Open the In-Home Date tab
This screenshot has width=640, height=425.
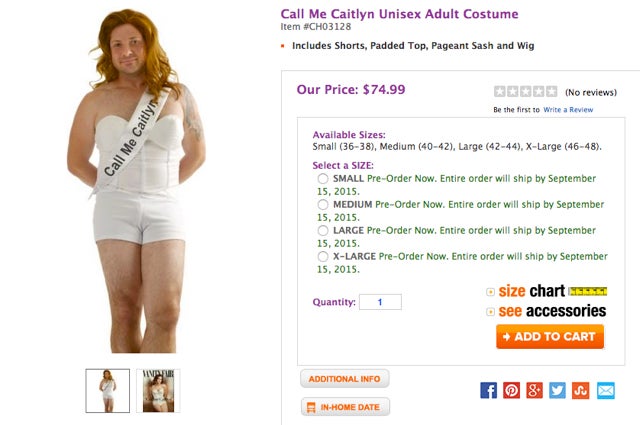tap(344, 407)
